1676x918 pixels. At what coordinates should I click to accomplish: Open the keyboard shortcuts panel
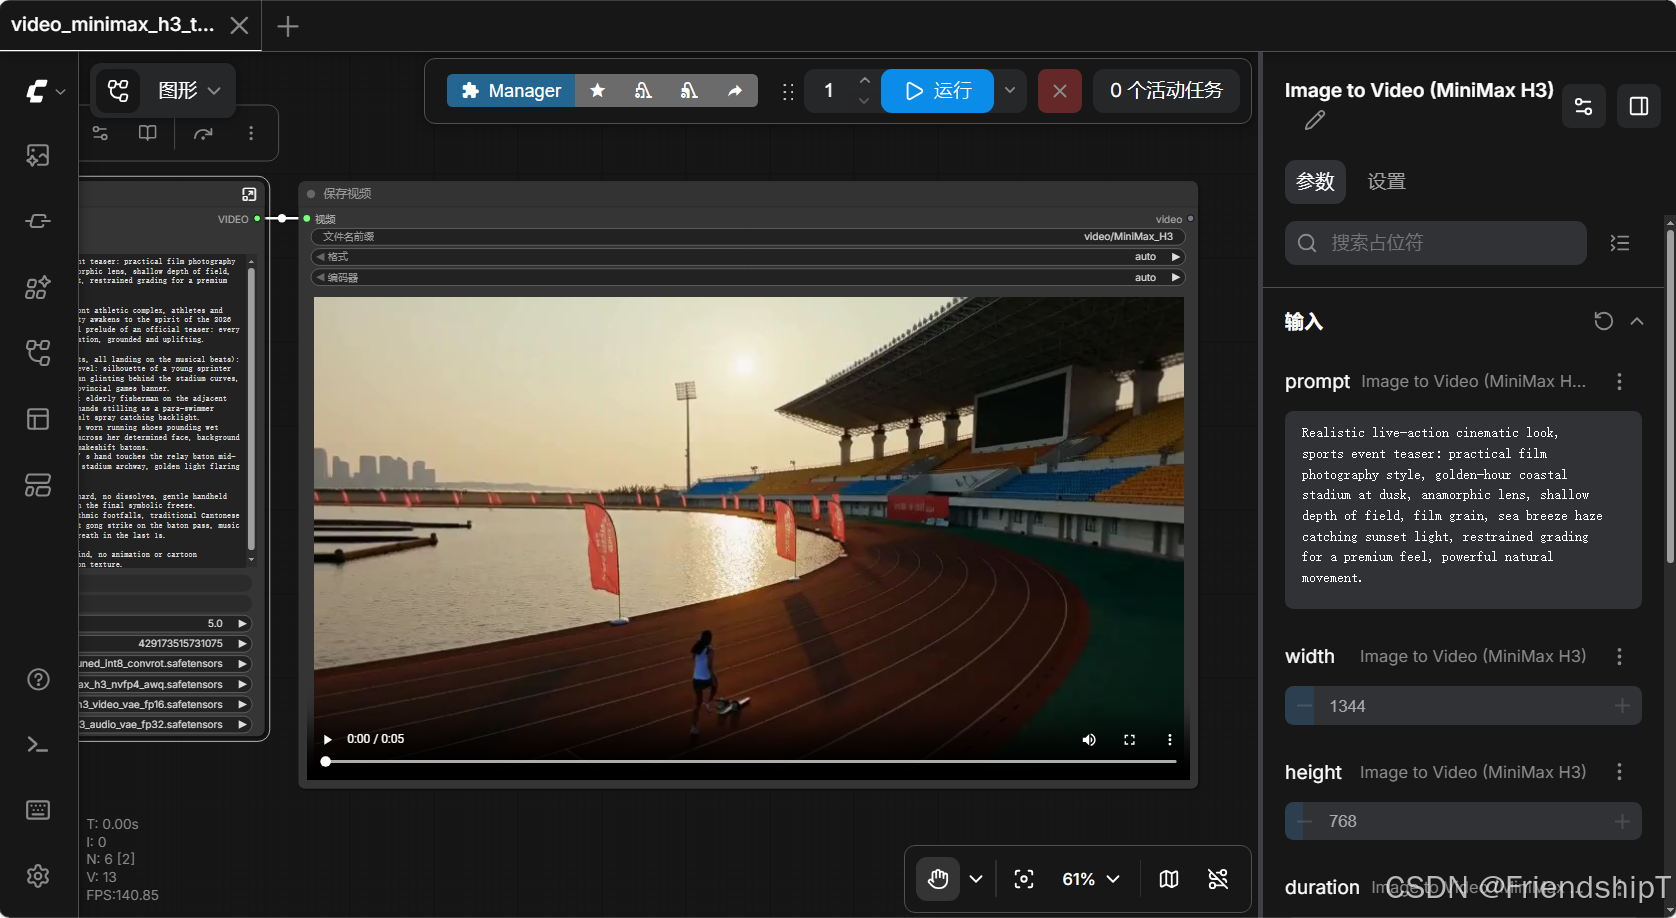click(x=38, y=810)
